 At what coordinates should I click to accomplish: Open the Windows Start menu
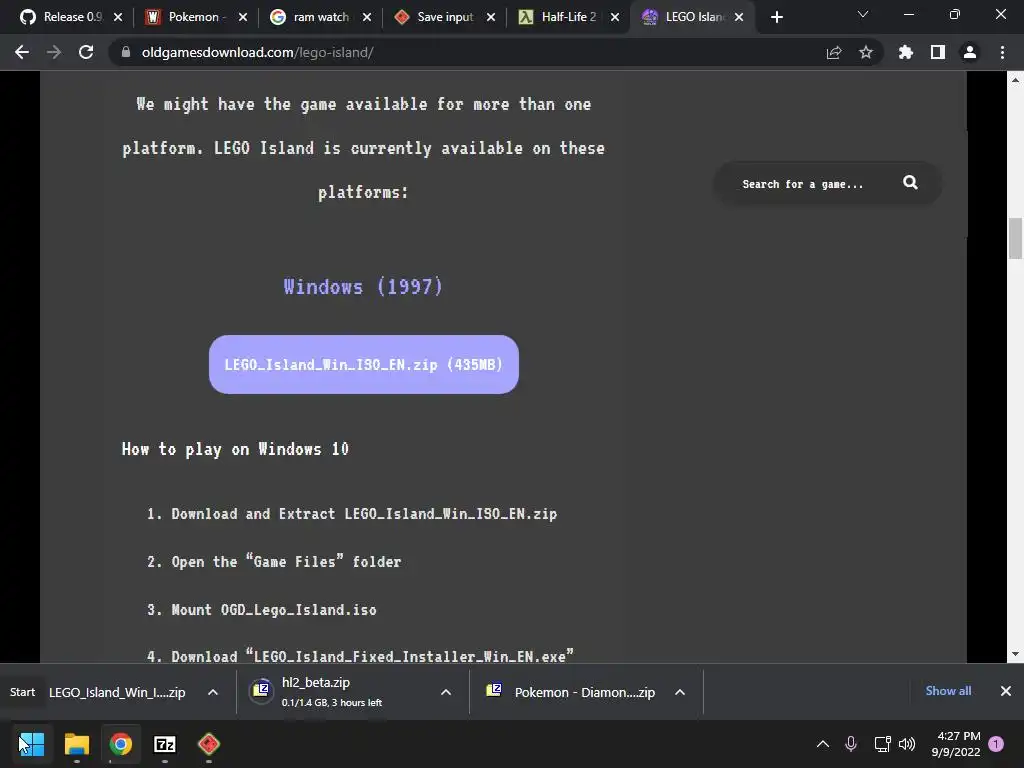coord(31,744)
